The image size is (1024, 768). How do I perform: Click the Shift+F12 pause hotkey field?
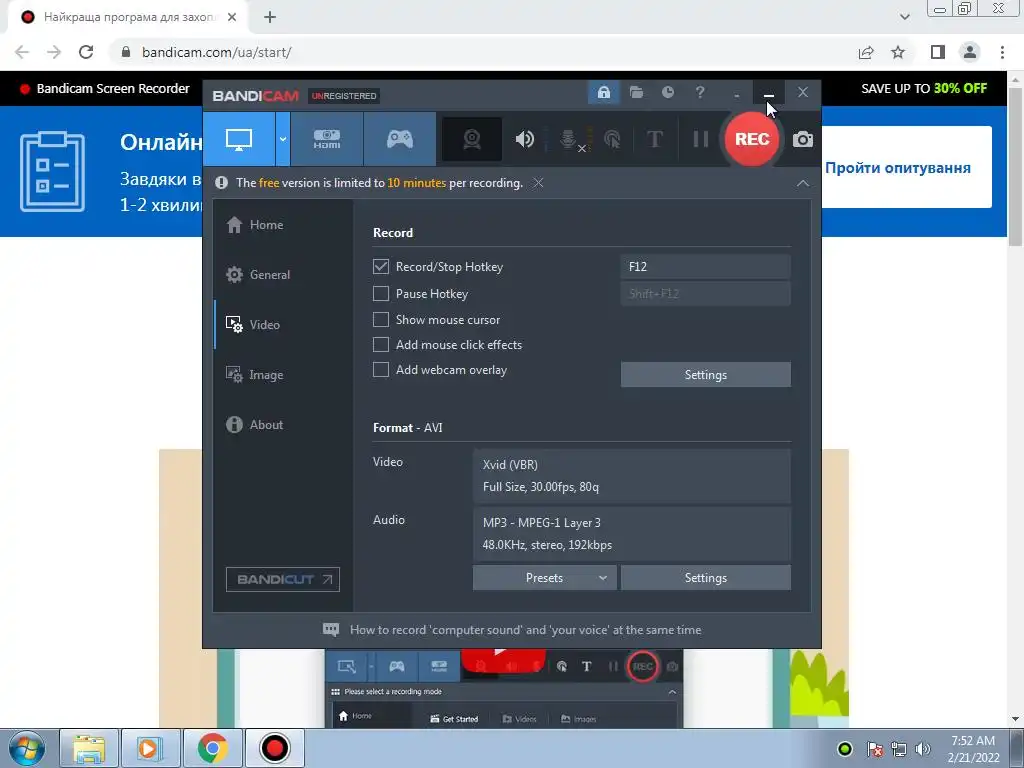pos(705,294)
